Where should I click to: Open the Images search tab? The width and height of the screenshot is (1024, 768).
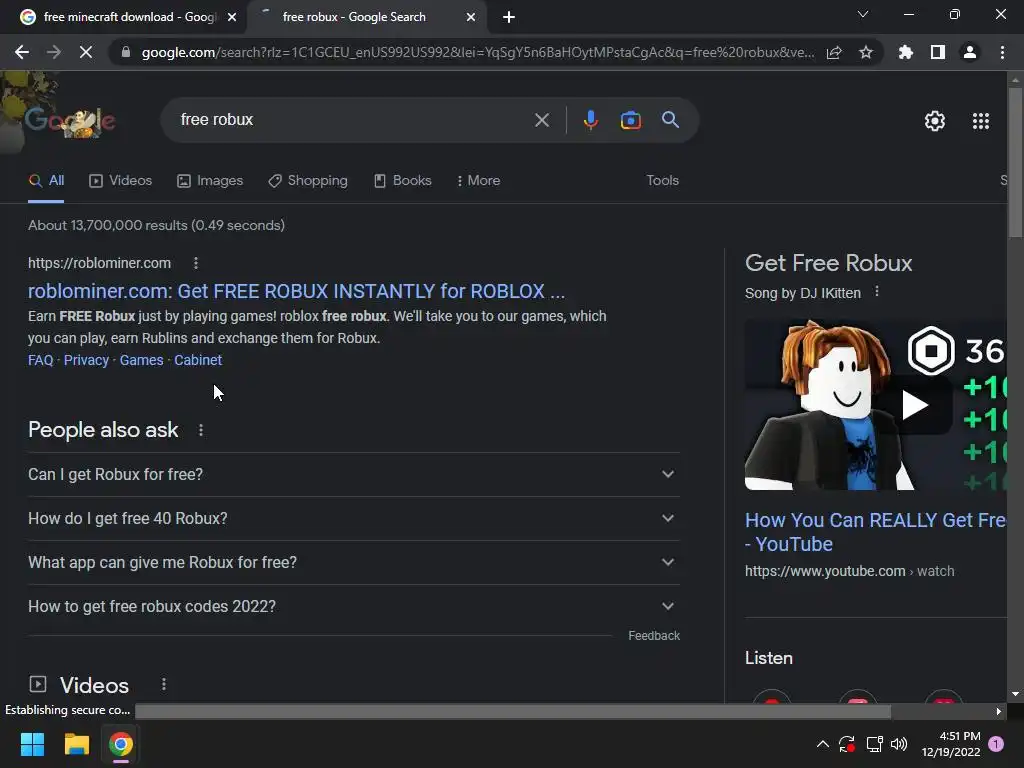[x=210, y=181]
